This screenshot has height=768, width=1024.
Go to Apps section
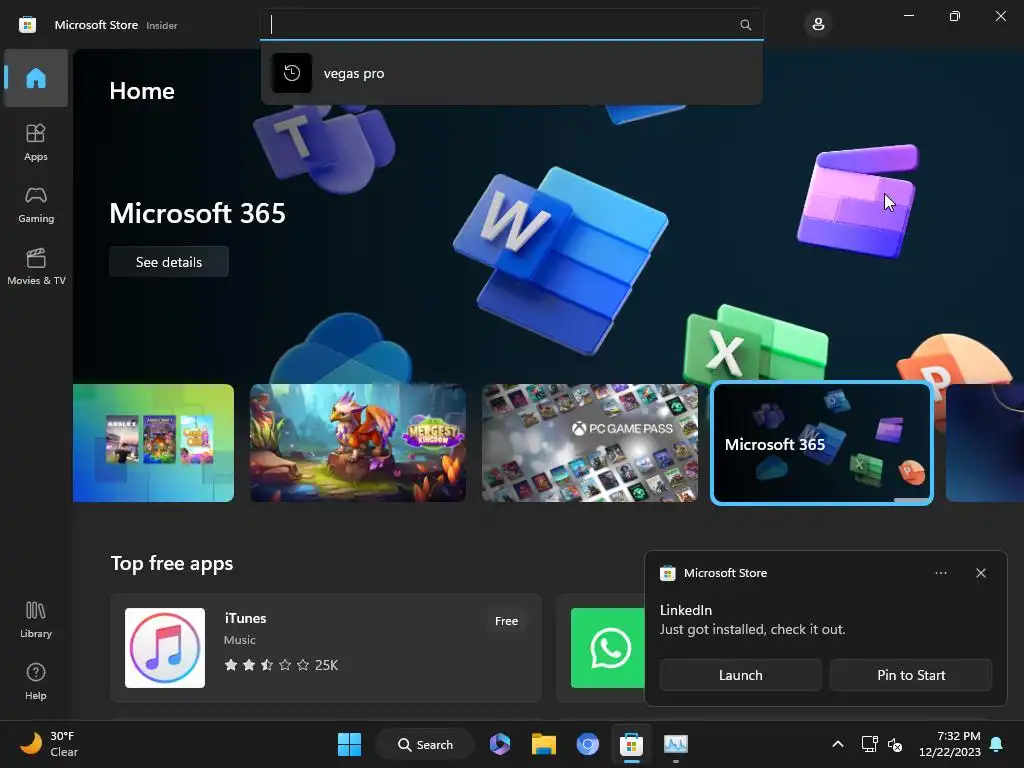pos(36,142)
